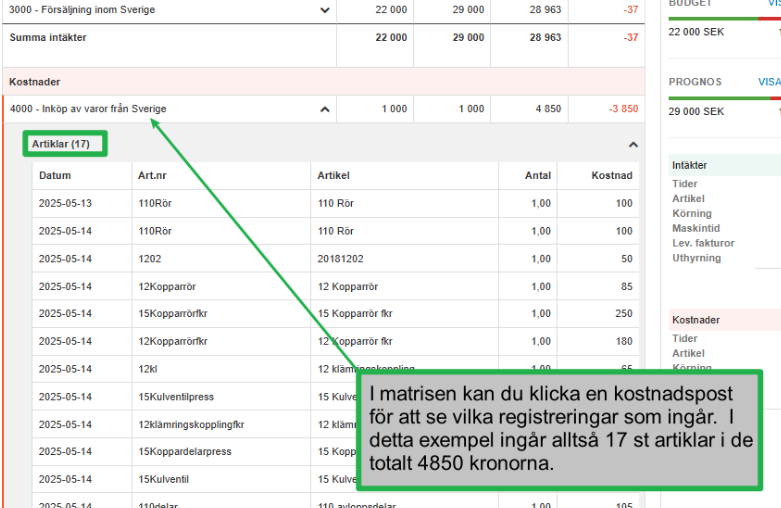Click the 12Kopparrörfkr article number
Viewport: 781px width, 508px height.
(x=173, y=341)
